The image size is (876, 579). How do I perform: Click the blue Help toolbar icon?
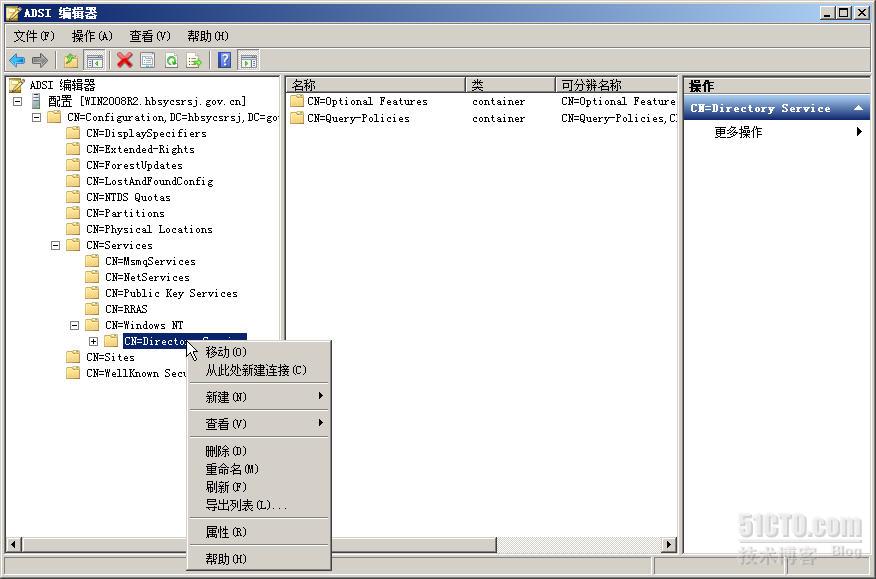click(x=225, y=60)
